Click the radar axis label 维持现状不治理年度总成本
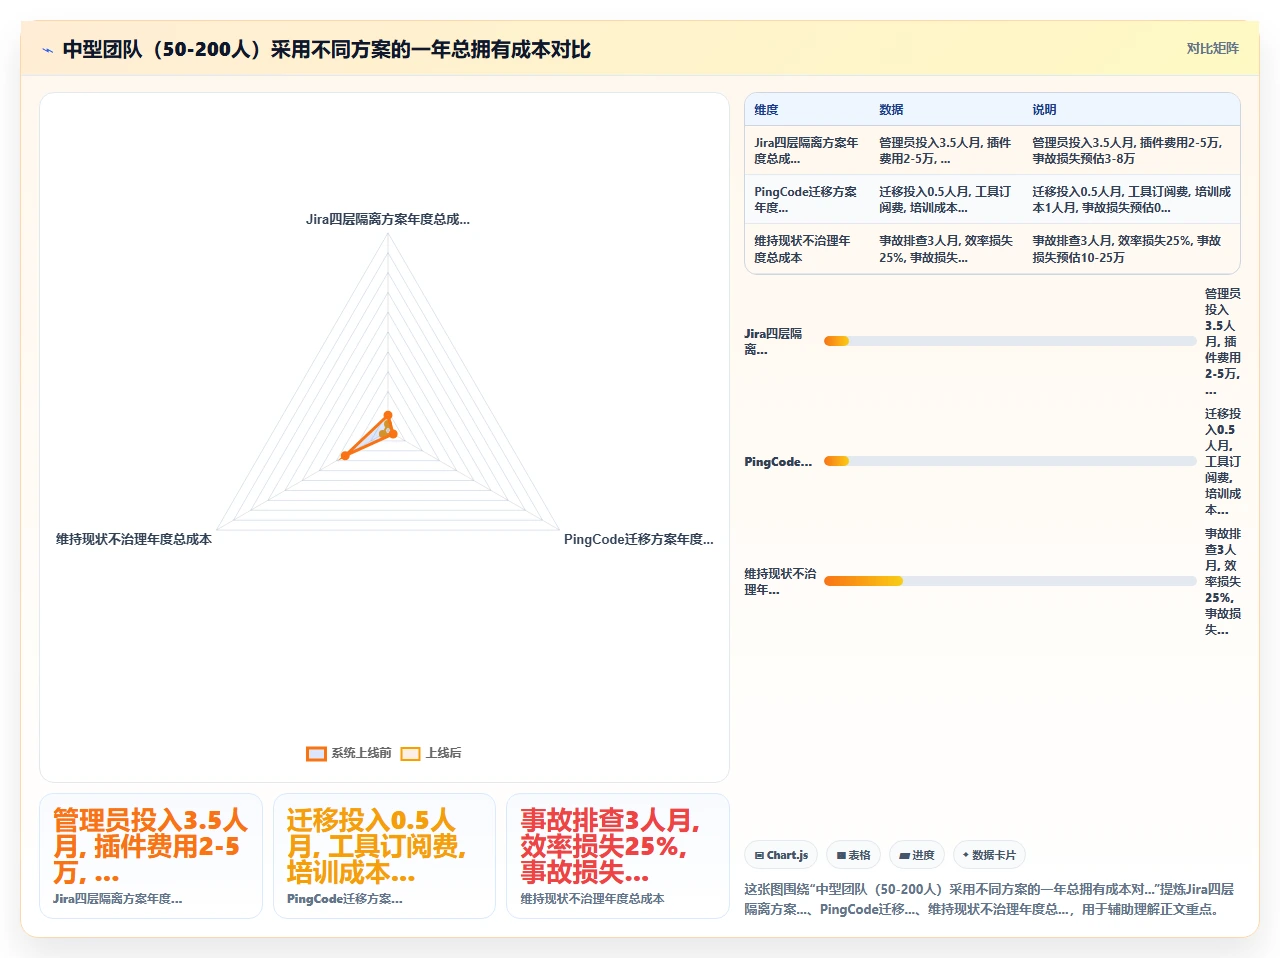This screenshot has width=1280, height=958. coord(134,539)
